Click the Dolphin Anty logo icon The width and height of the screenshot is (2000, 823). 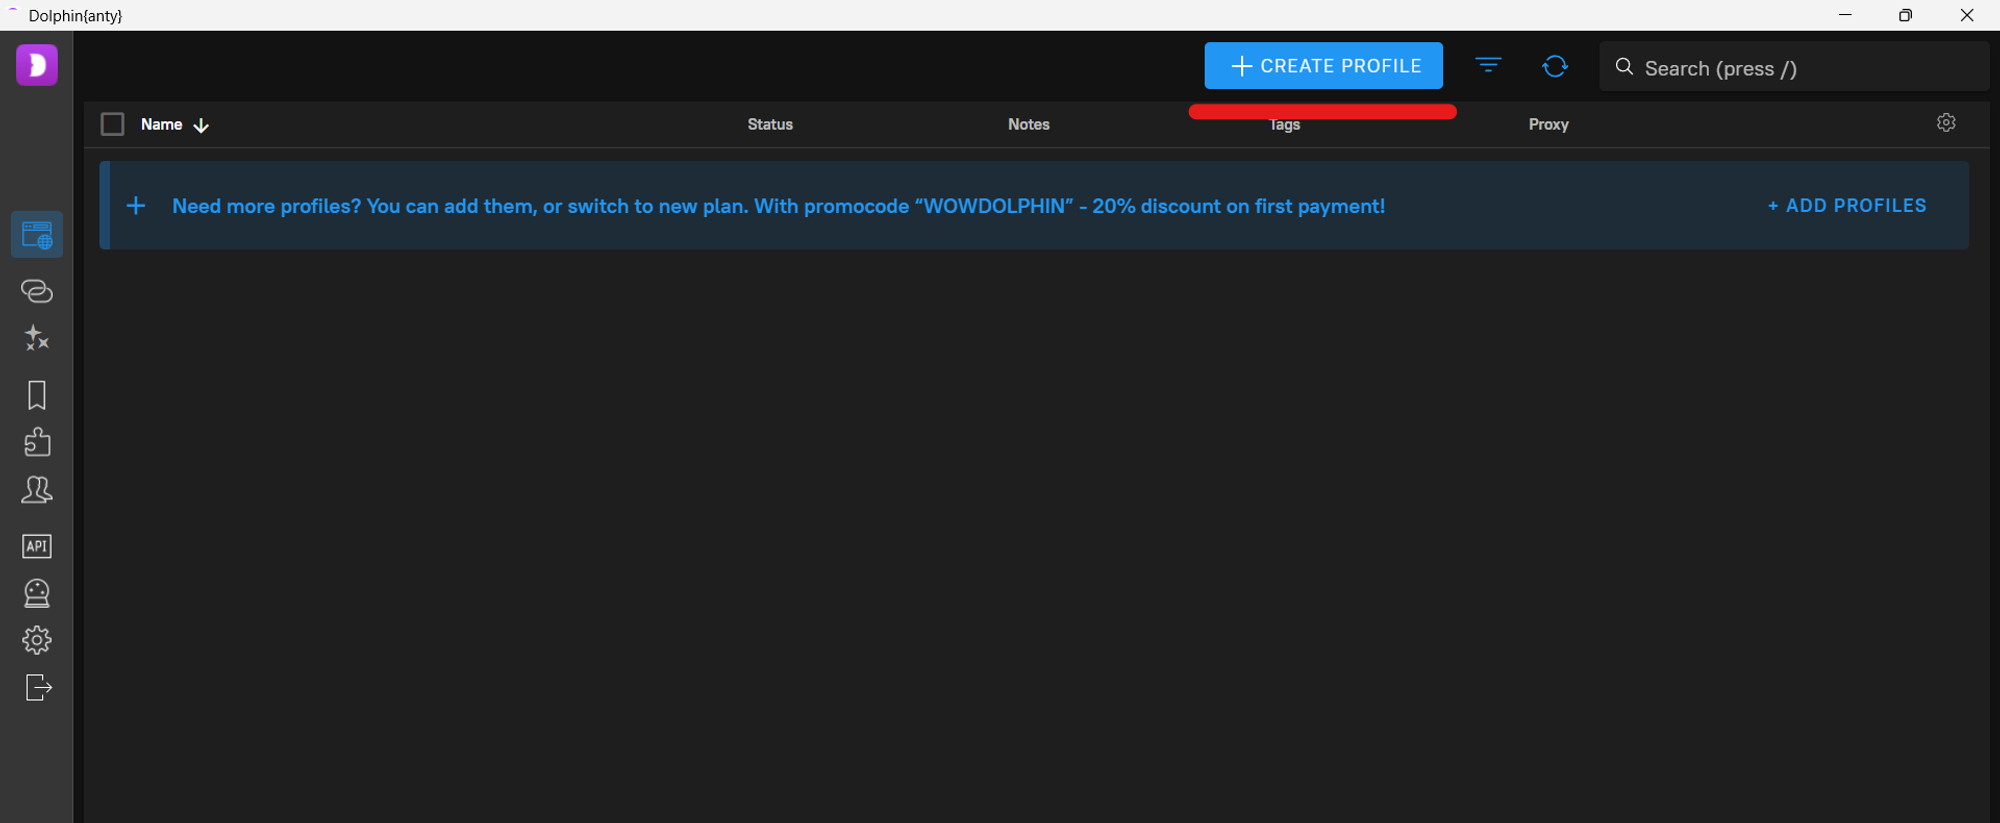pos(37,65)
